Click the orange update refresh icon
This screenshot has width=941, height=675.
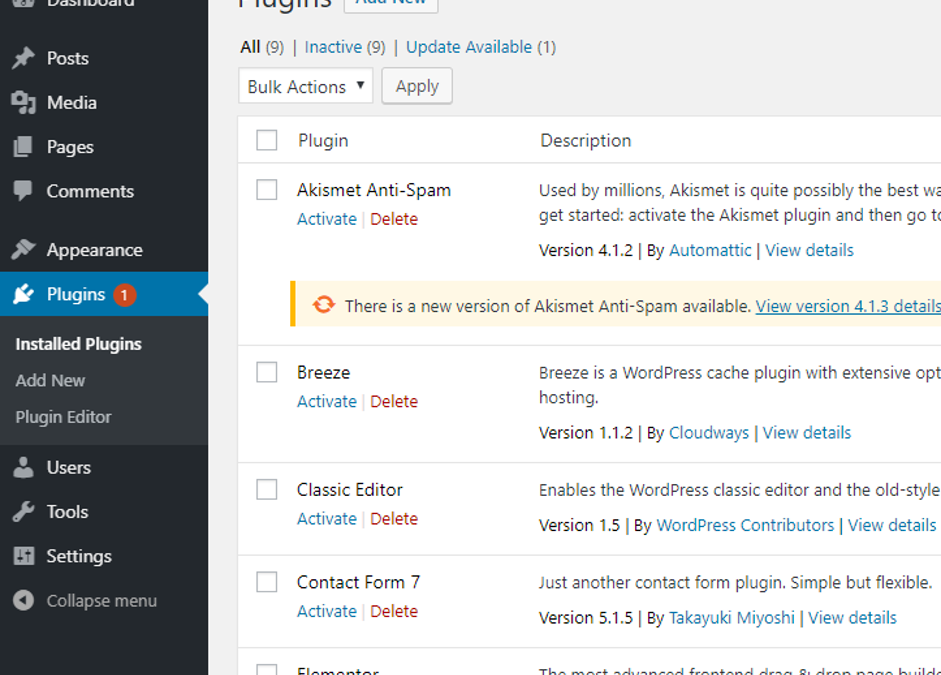click(x=323, y=305)
